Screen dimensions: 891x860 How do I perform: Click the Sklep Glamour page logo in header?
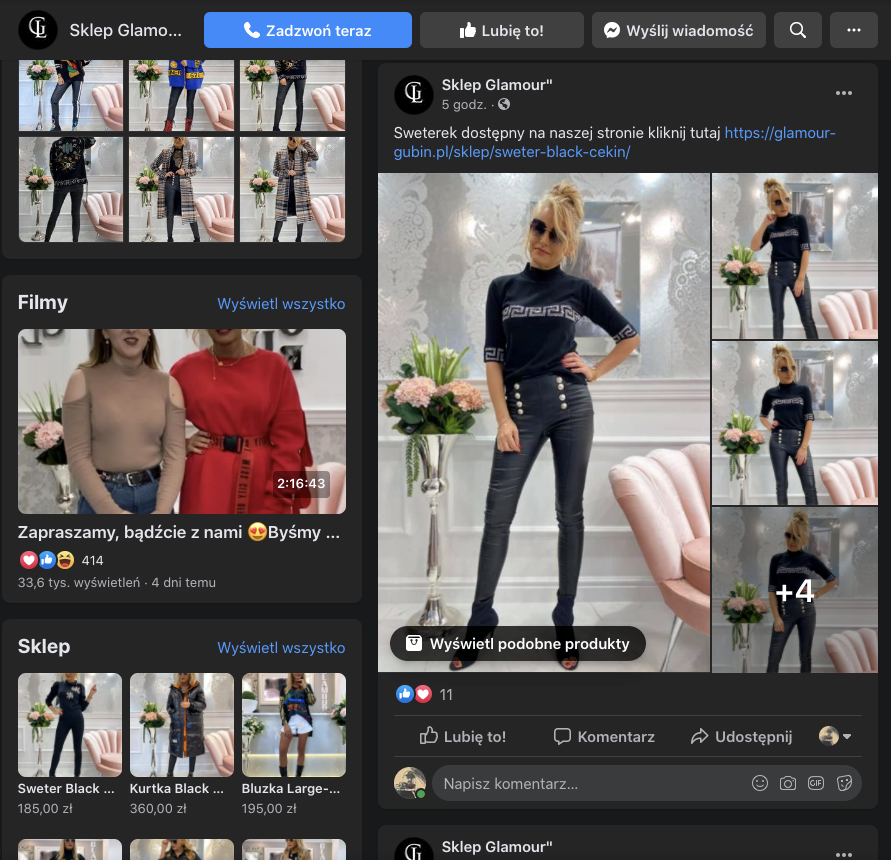click(x=38, y=30)
